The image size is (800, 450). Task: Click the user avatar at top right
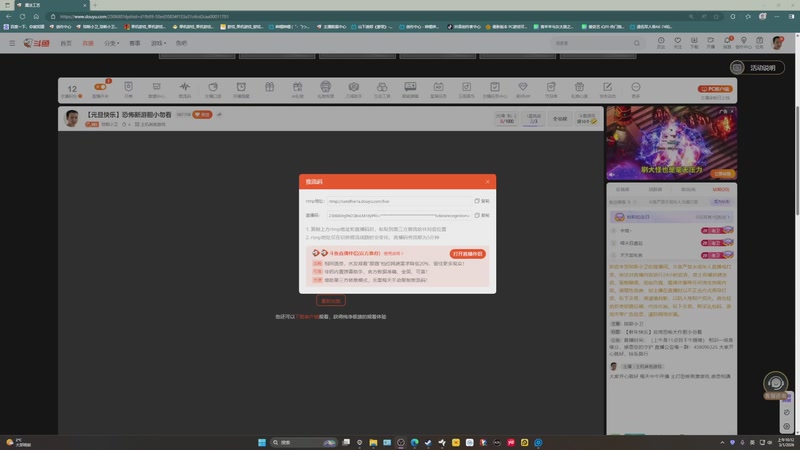click(778, 43)
